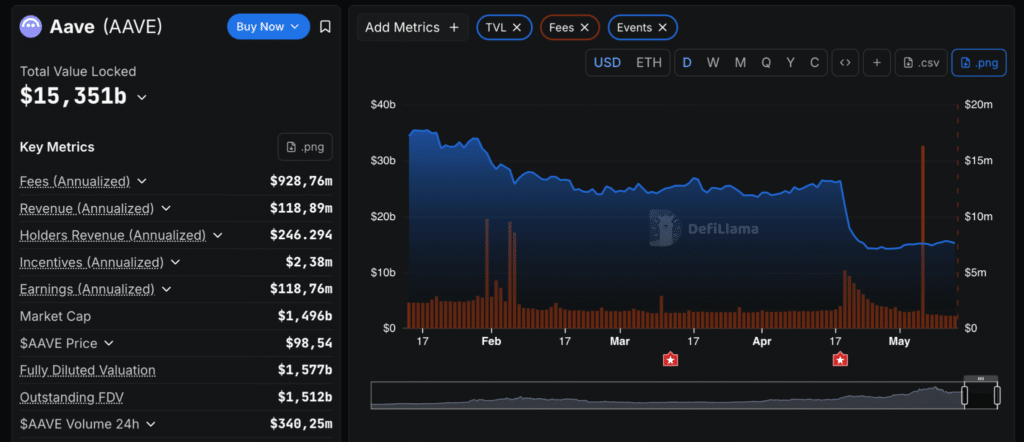
Task: Click the Fully Diluted Valuation label
Action: coord(88,370)
